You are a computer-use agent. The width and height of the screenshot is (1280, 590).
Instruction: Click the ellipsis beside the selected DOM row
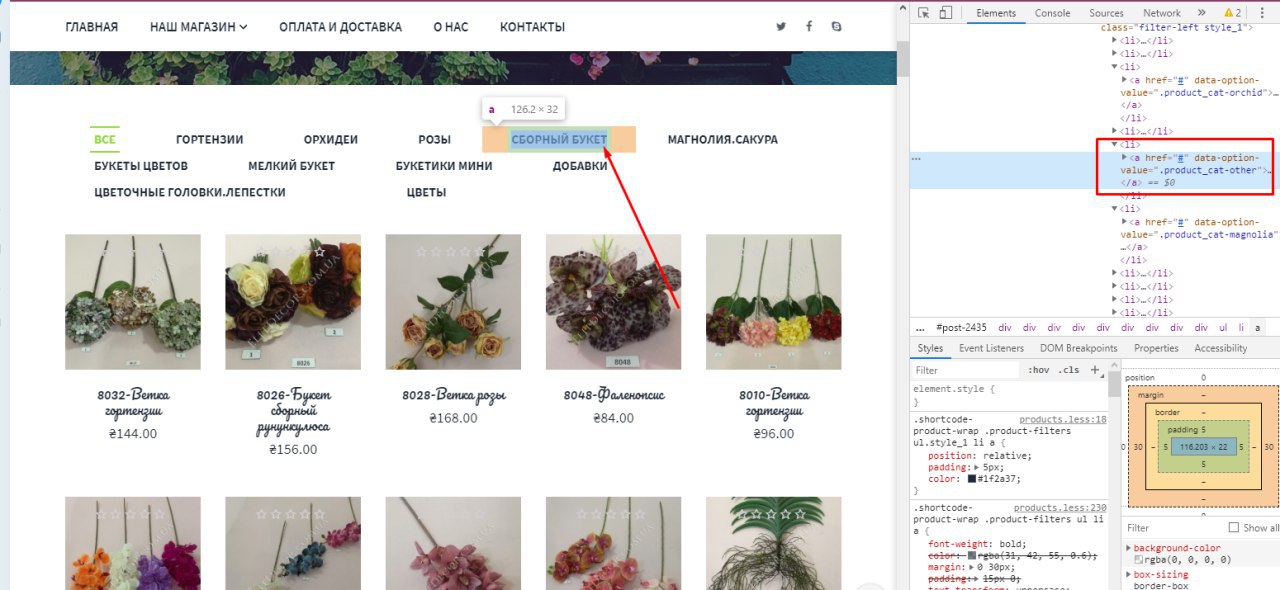pos(916,159)
